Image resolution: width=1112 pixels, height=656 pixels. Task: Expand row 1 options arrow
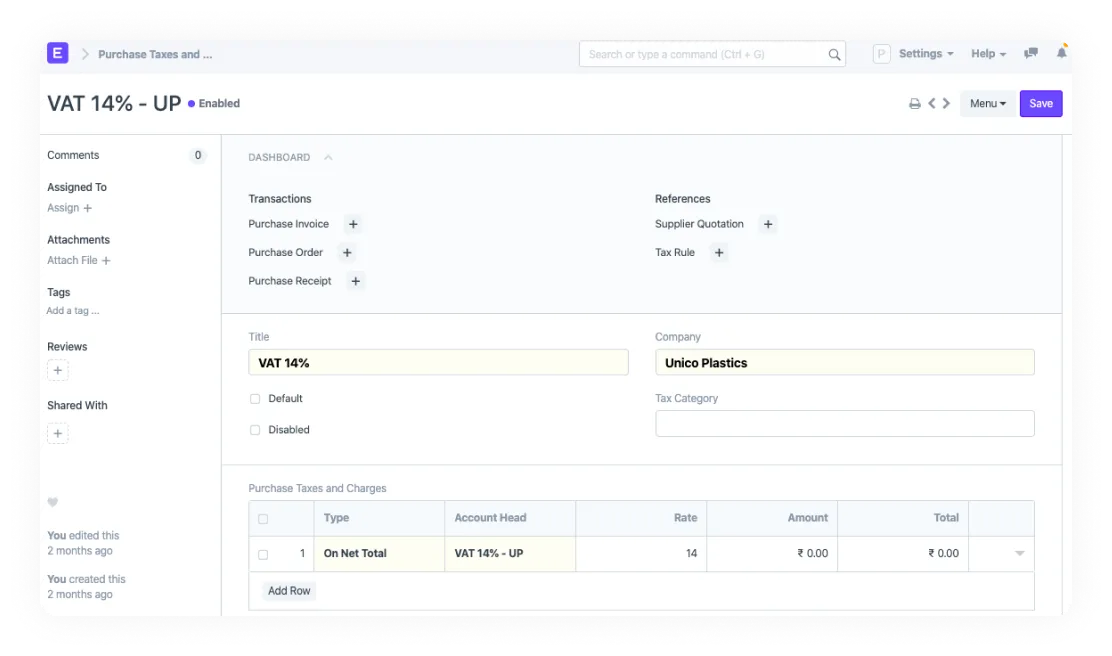pyautogui.click(x=1019, y=553)
